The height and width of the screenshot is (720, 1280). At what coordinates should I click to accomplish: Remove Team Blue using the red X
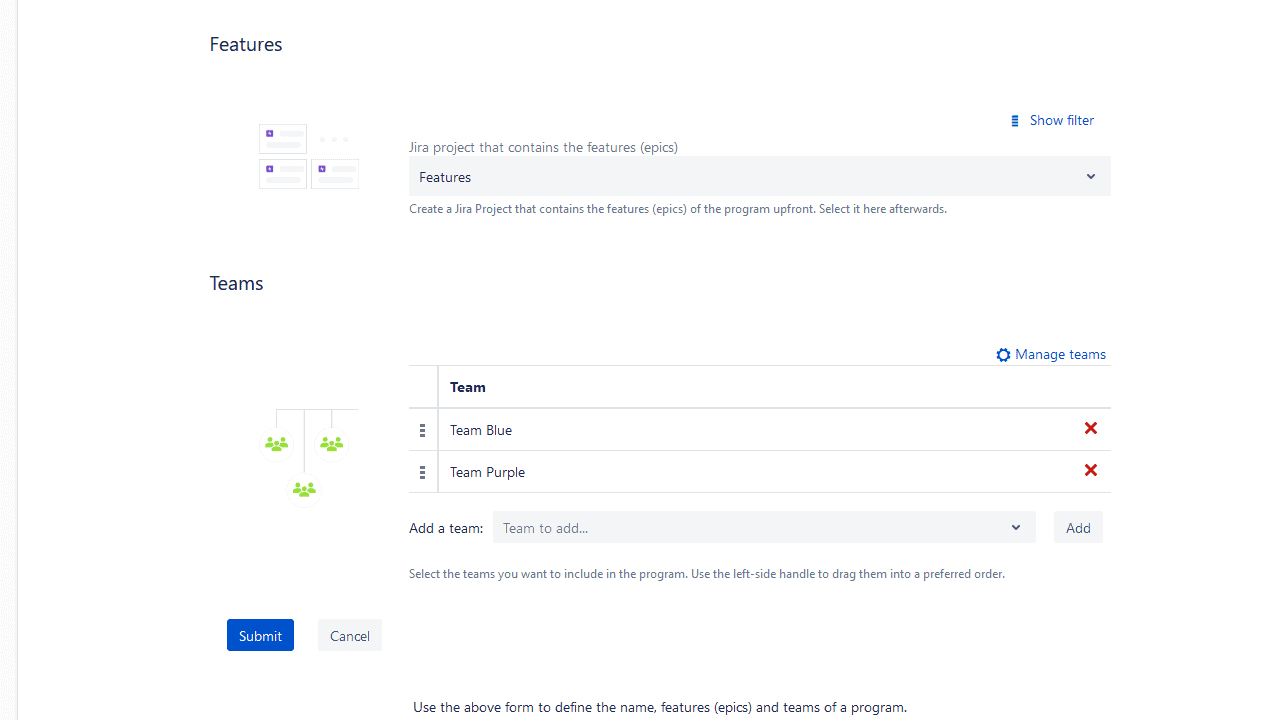[1090, 428]
